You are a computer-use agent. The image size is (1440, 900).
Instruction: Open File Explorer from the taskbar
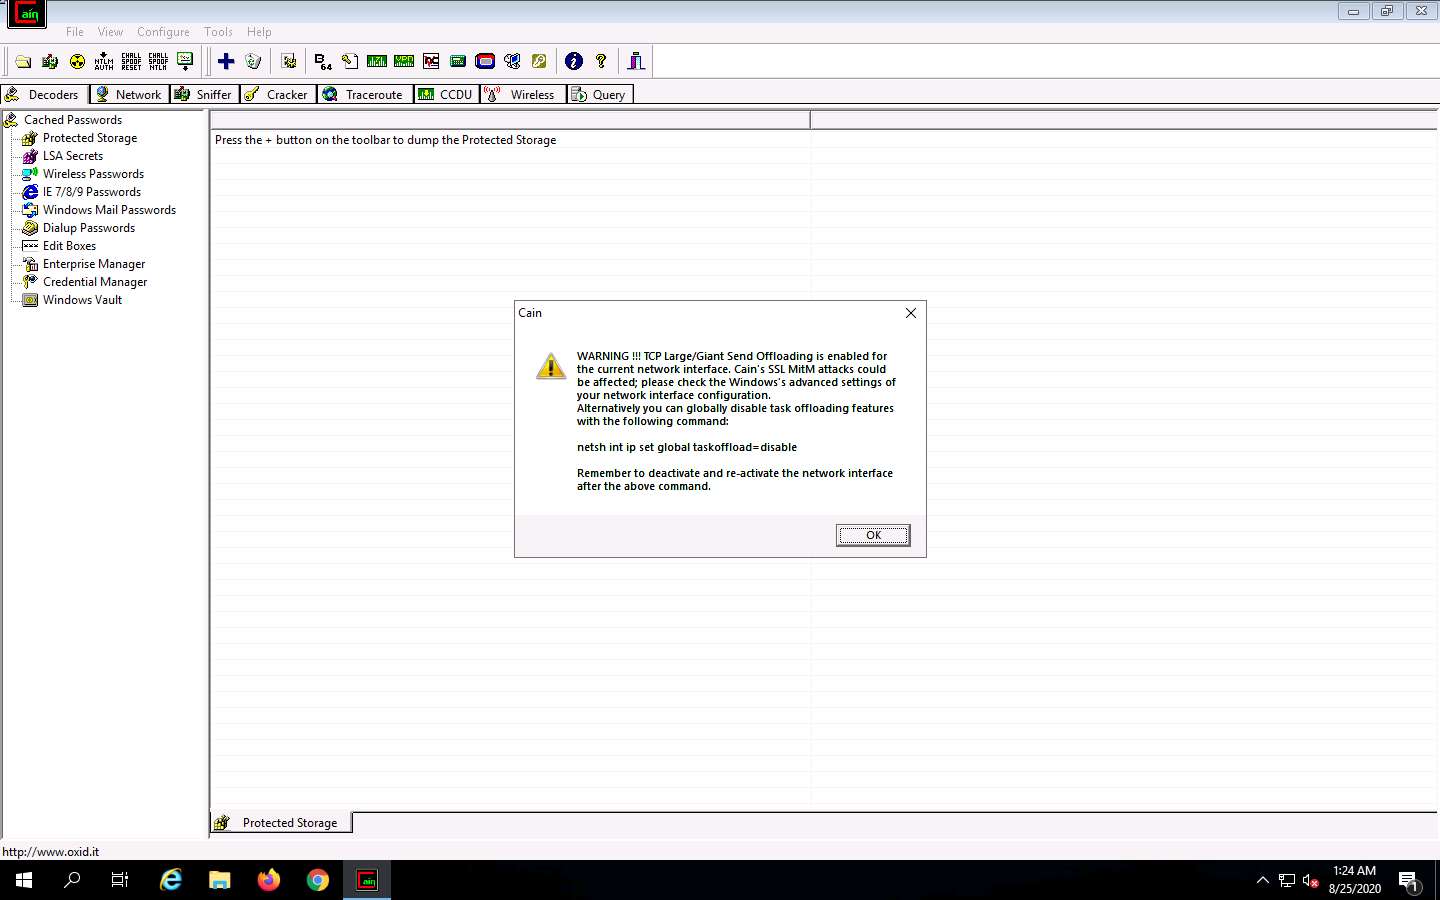click(220, 880)
